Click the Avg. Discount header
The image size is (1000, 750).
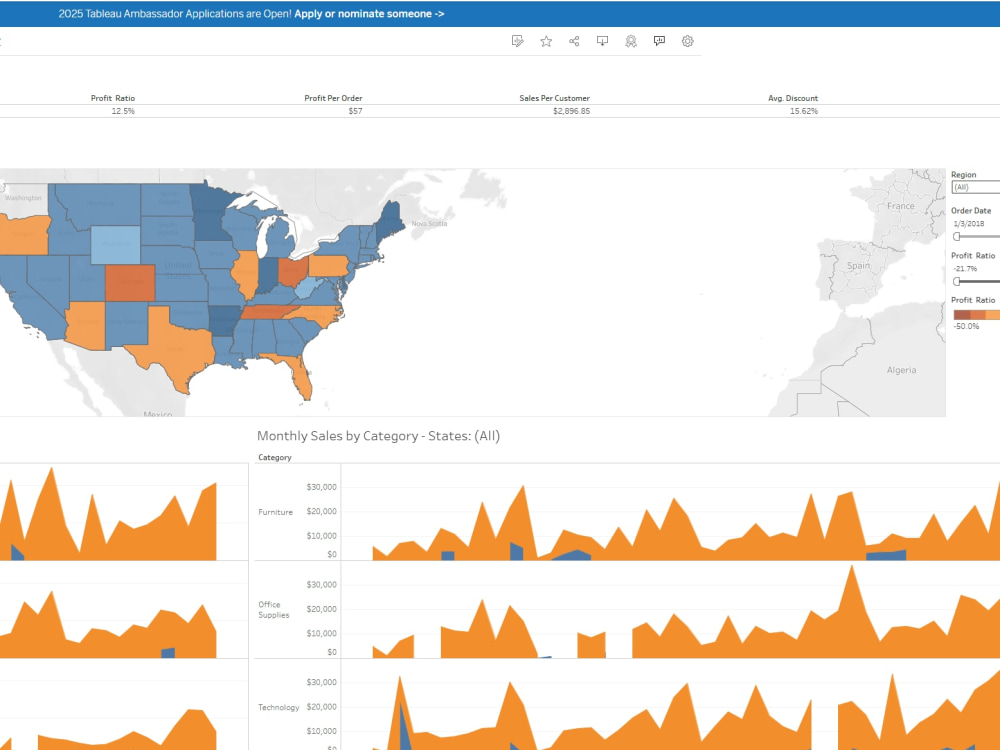click(x=793, y=98)
